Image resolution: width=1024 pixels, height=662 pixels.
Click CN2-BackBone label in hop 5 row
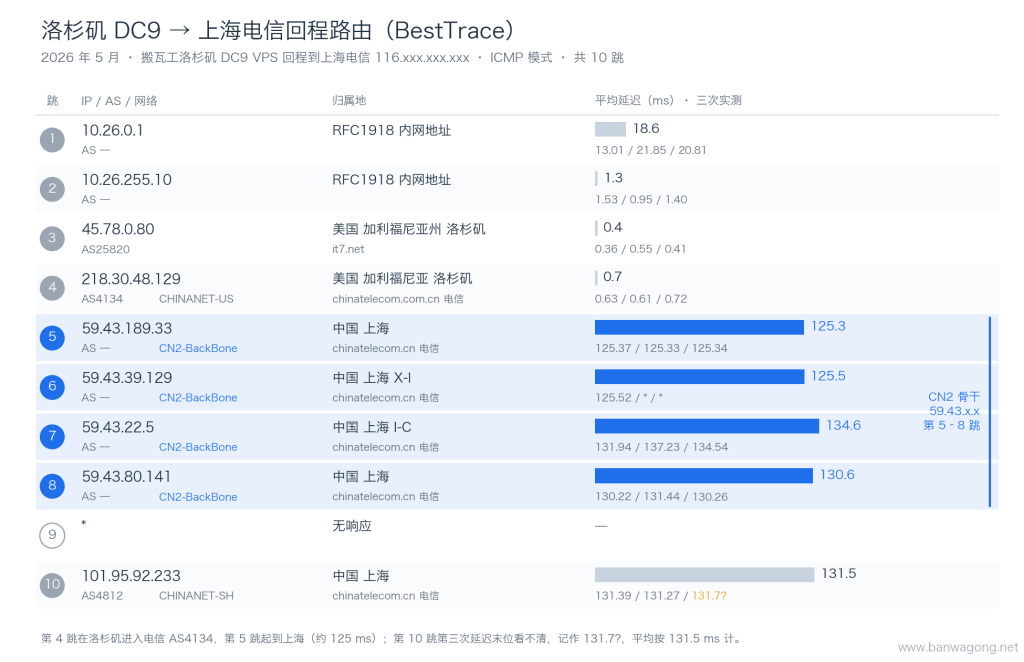pyautogui.click(x=198, y=349)
